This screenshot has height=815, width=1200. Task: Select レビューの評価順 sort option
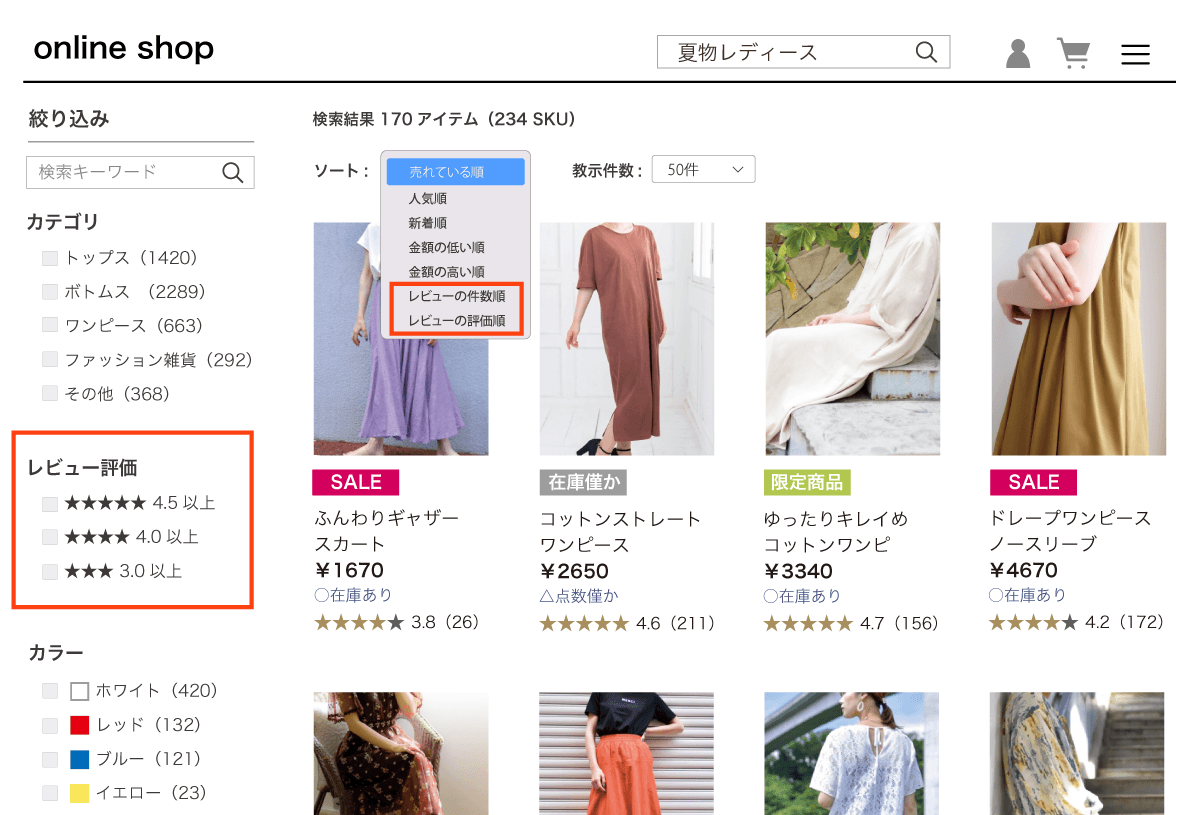point(456,321)
